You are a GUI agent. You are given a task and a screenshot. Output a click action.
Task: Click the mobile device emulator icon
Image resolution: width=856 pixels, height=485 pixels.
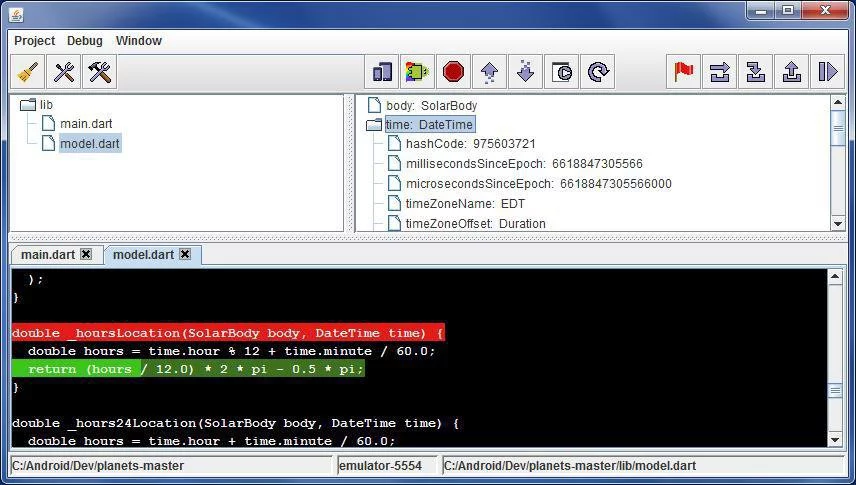click(x=382, y=72)
